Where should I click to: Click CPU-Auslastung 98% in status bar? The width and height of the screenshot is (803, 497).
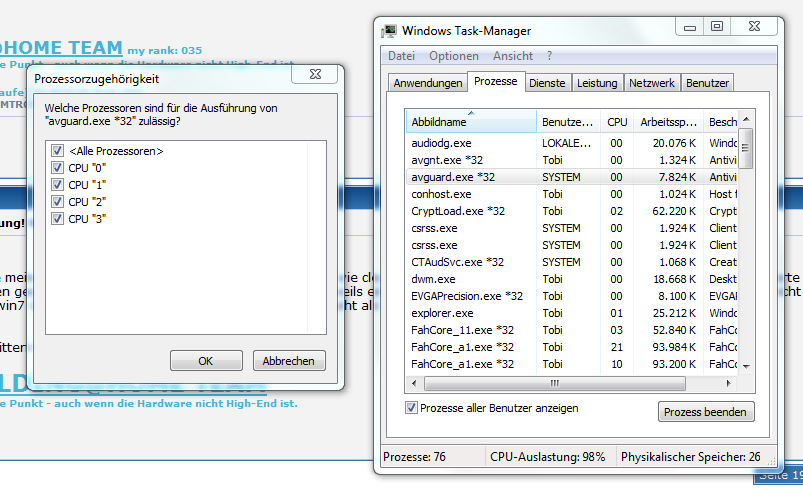tap(547, 457)
